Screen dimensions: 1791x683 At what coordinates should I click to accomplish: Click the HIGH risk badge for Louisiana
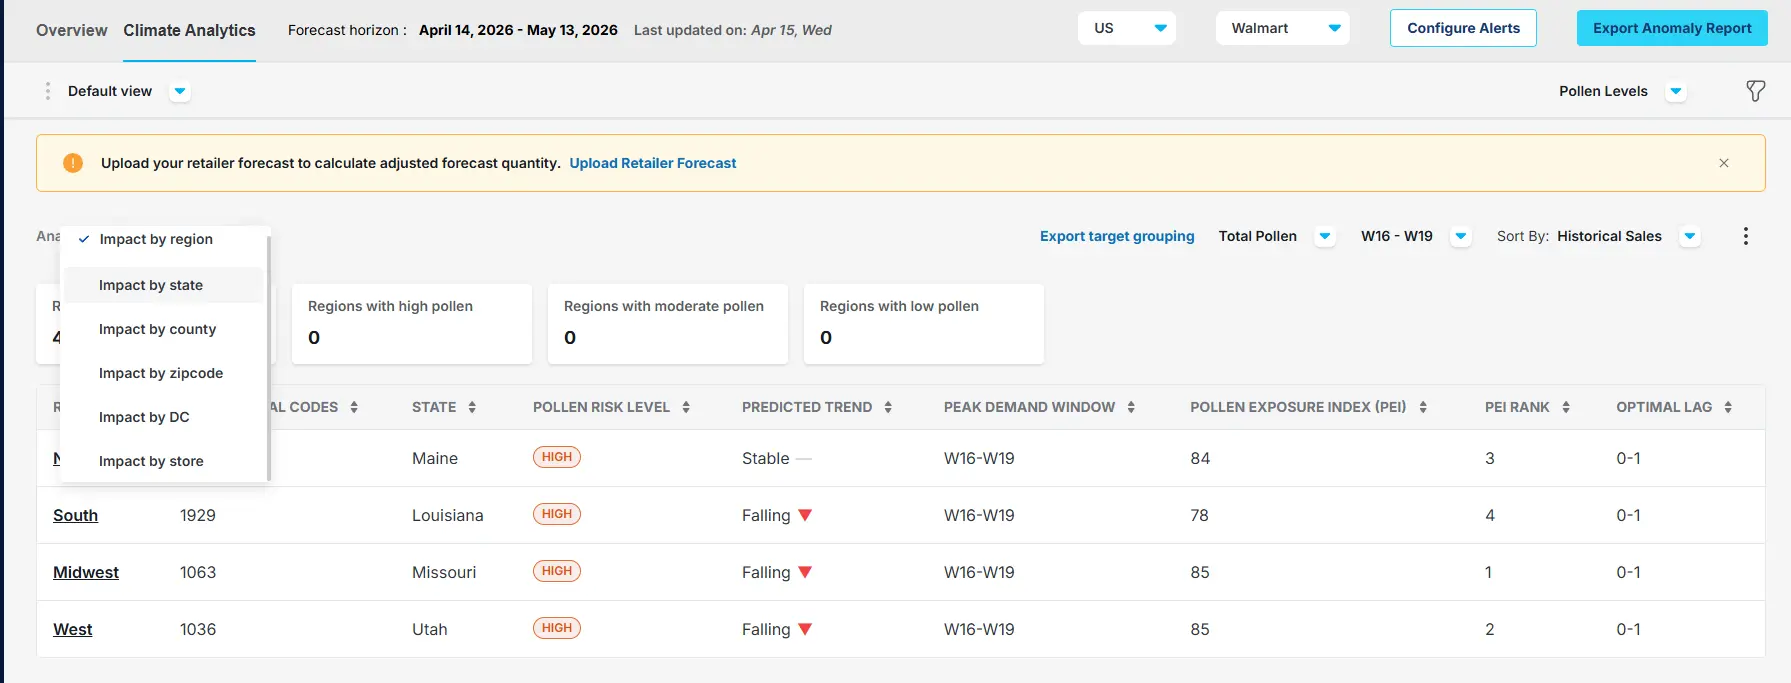[557, 514]
